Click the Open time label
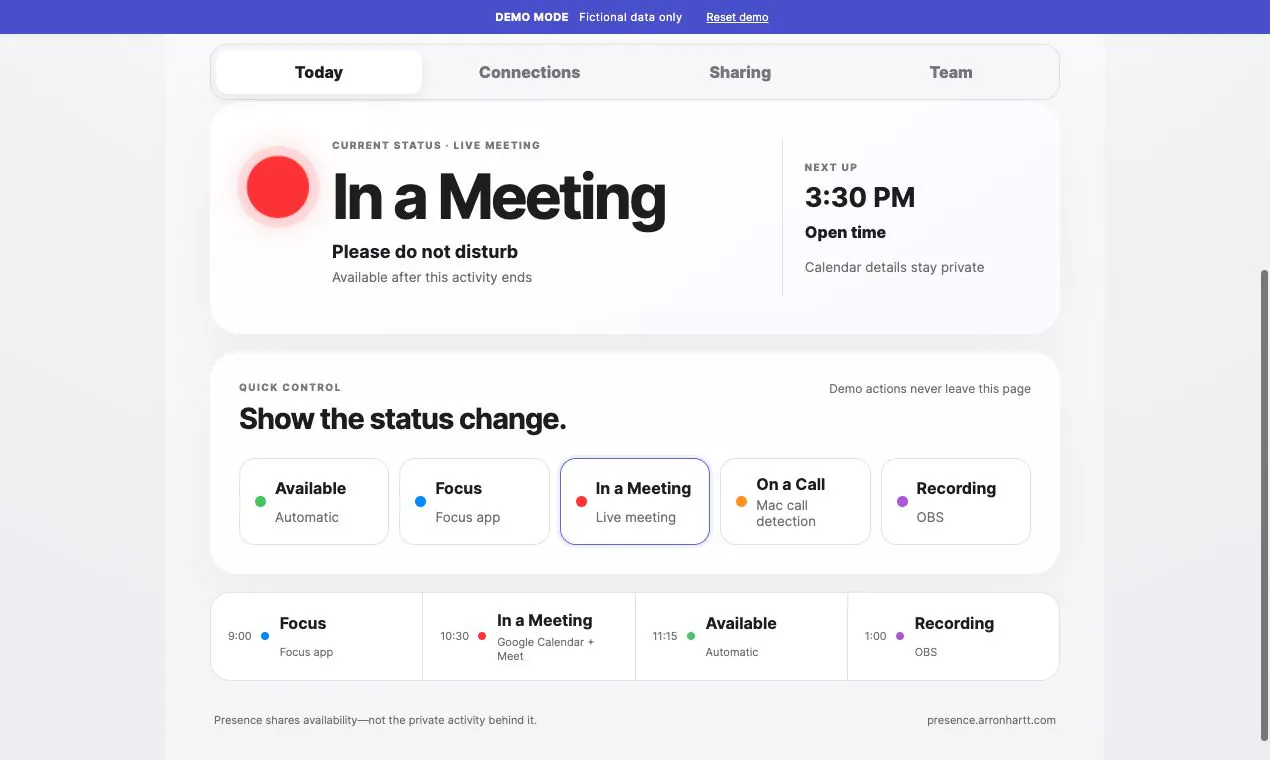Viewport: 1270px width, 760px height. click(x=845, y=232)
